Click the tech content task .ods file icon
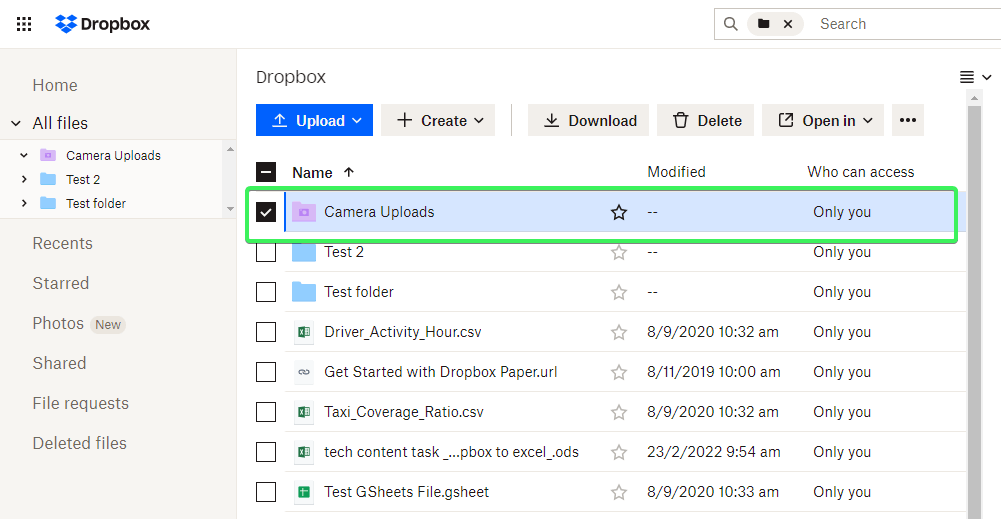 pyautogui.click(x=304, y=452)
